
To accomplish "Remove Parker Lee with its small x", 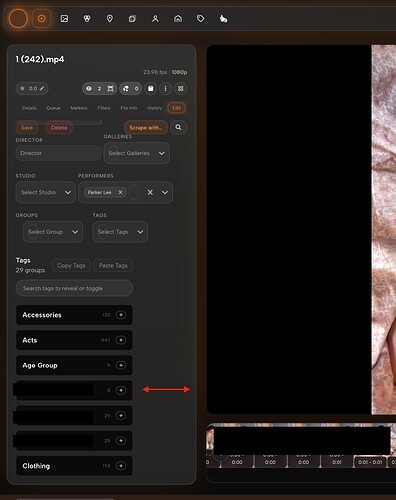I will (120, 192).
